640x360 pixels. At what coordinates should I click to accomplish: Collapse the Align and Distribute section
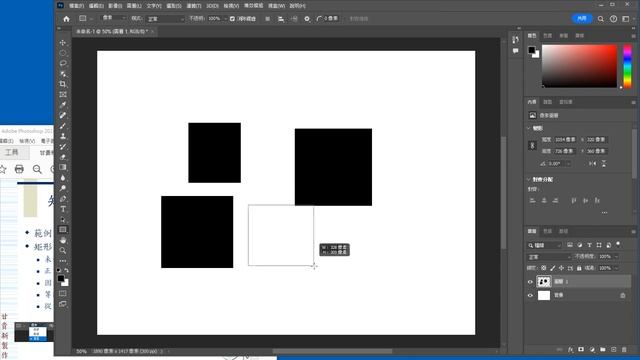click(x=529, y=180)
